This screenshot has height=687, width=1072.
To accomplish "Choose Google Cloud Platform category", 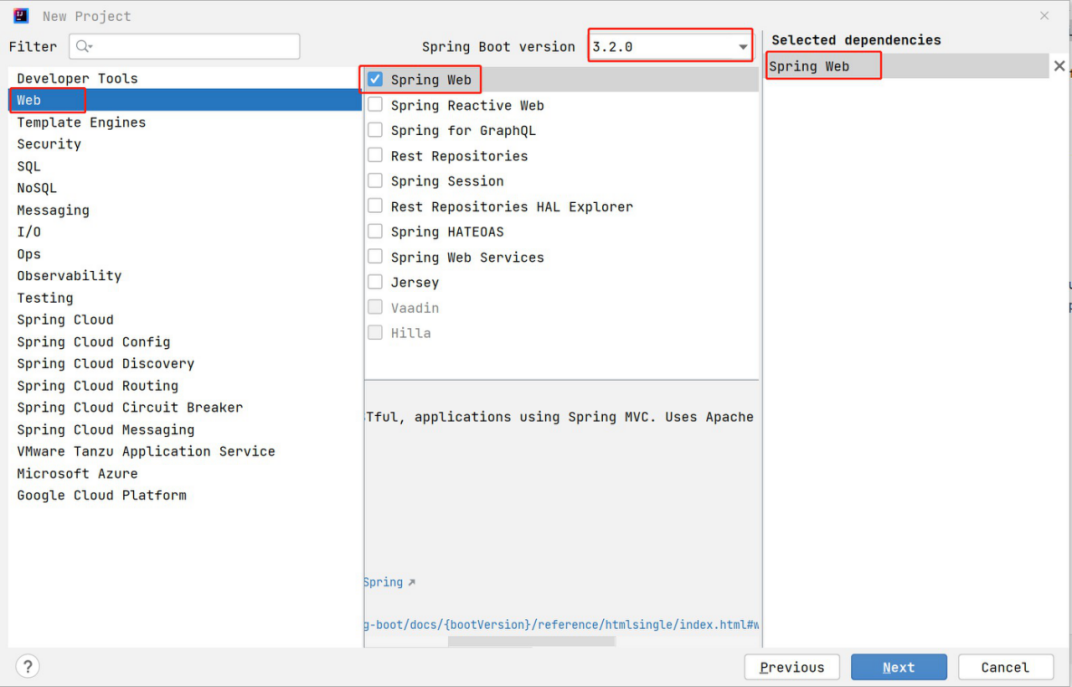I will point(185,495).
